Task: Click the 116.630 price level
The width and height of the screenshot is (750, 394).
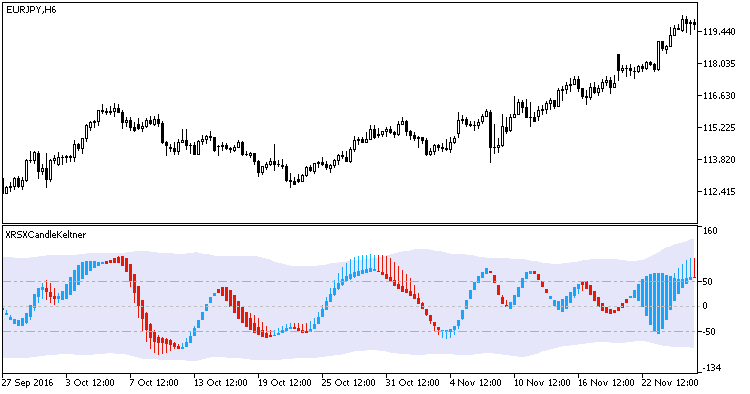Action: 719,96
